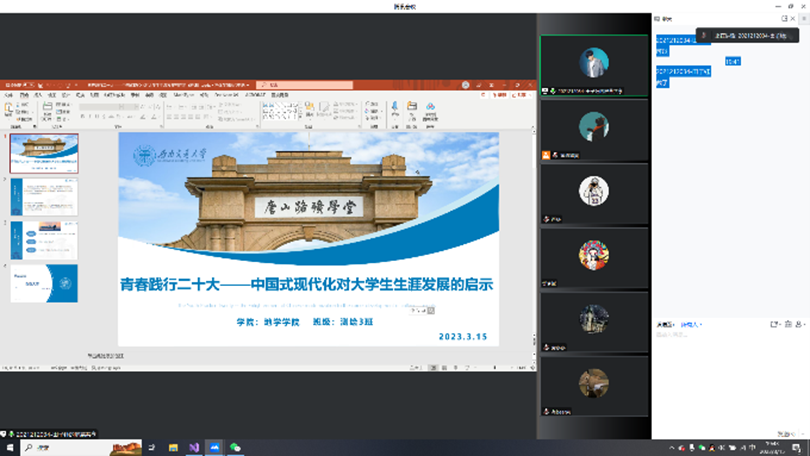Screen dimensions: 810x456
Task: Click the slide title text about 青春践行二十大
Action: coord(307,285)
